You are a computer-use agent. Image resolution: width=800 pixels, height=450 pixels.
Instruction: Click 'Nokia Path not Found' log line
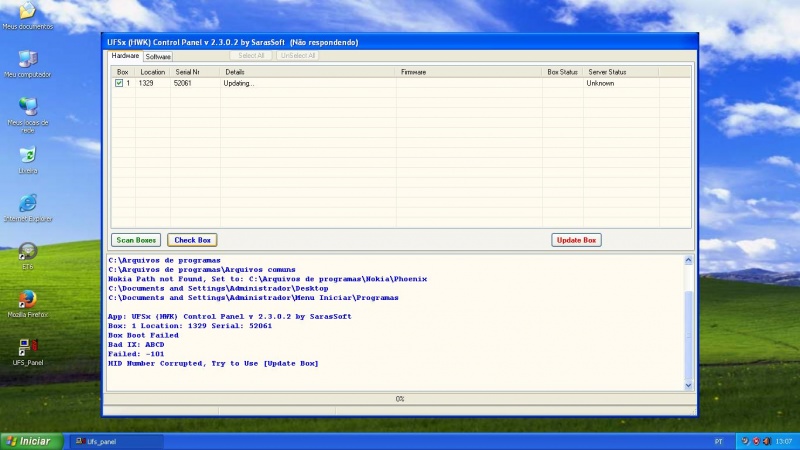pos(267,279)
